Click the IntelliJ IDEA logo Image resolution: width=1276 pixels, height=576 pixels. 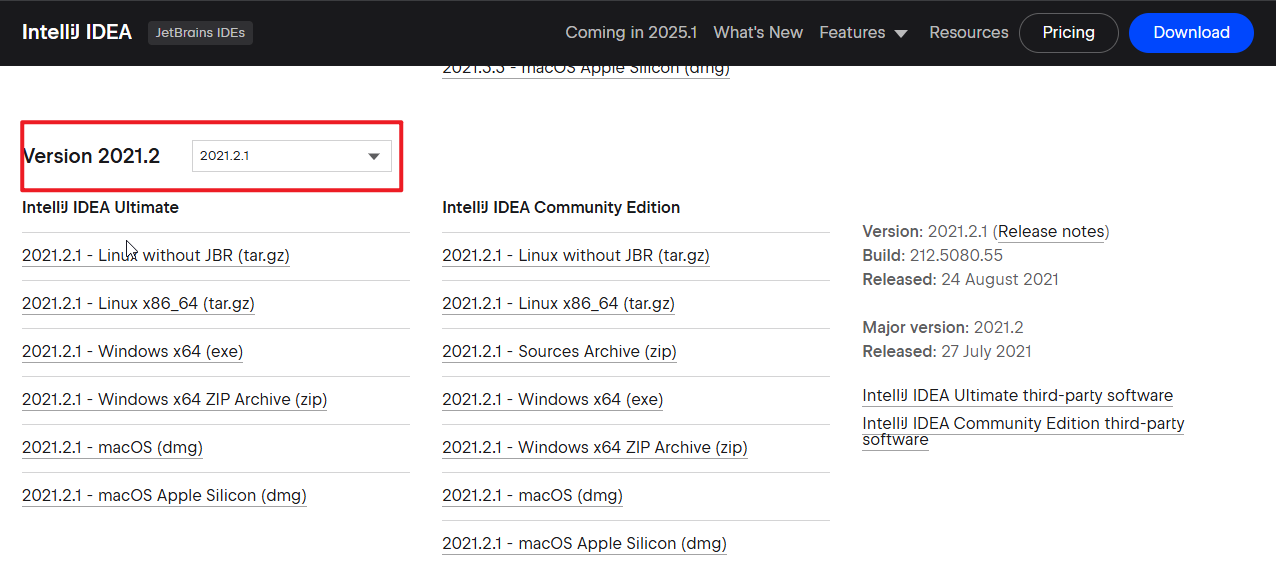click(x=77, y=32)
